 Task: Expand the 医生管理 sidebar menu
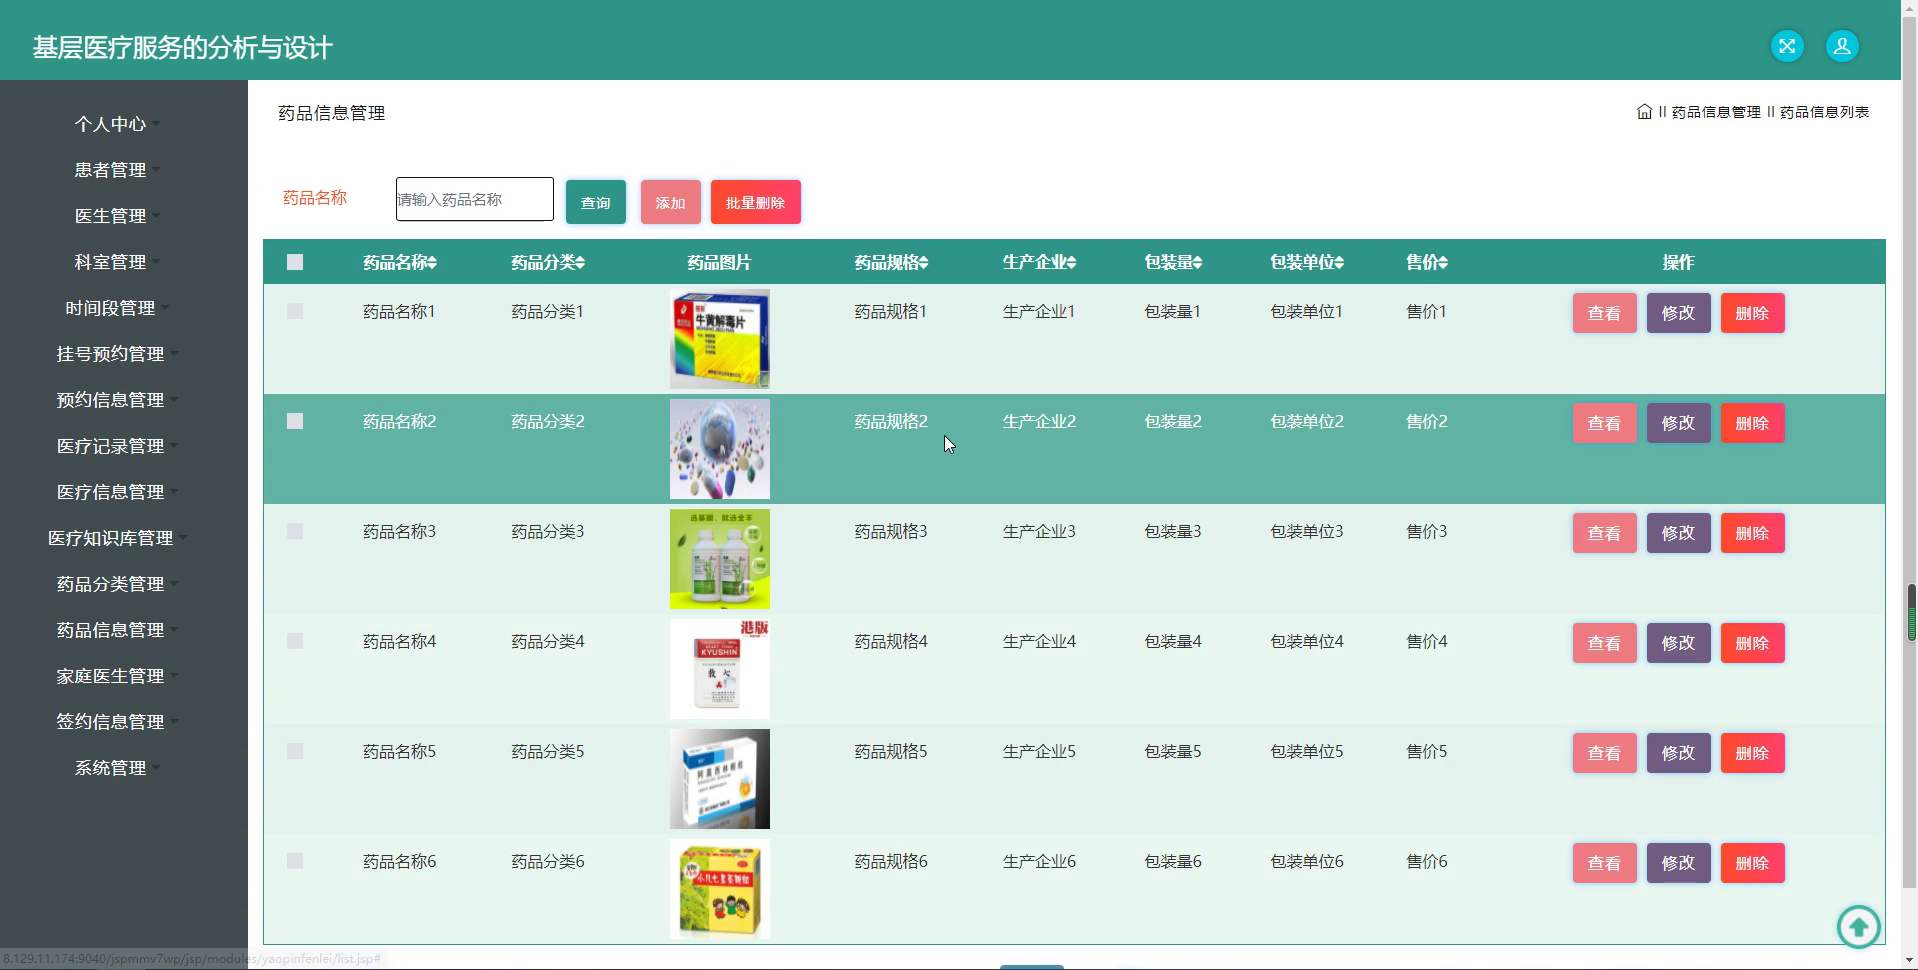pyautogui.click(x=118, y=216)
